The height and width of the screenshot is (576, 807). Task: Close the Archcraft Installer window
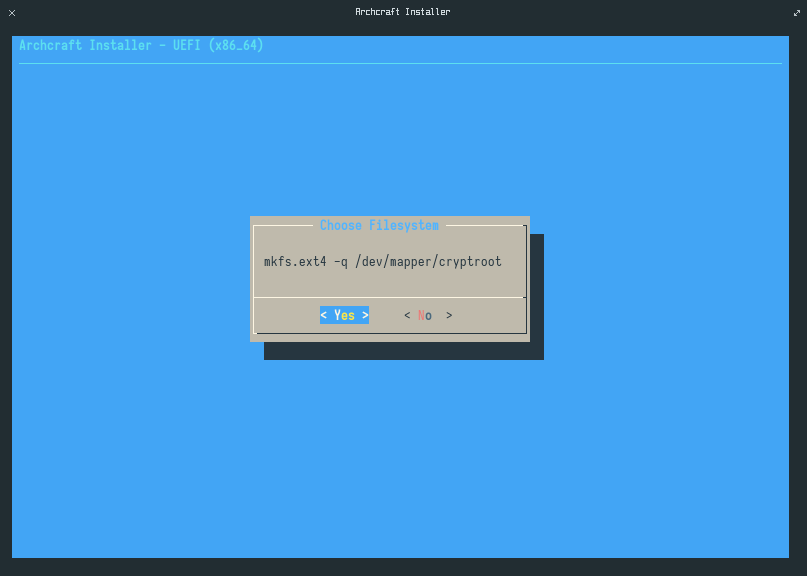click(x=12, y=13)
